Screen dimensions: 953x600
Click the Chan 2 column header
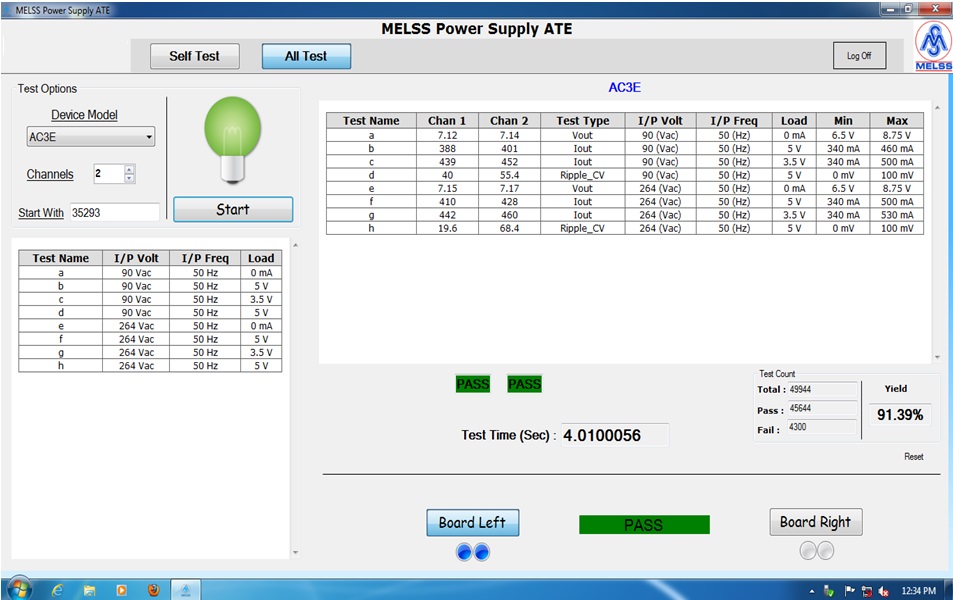(509, 120)
